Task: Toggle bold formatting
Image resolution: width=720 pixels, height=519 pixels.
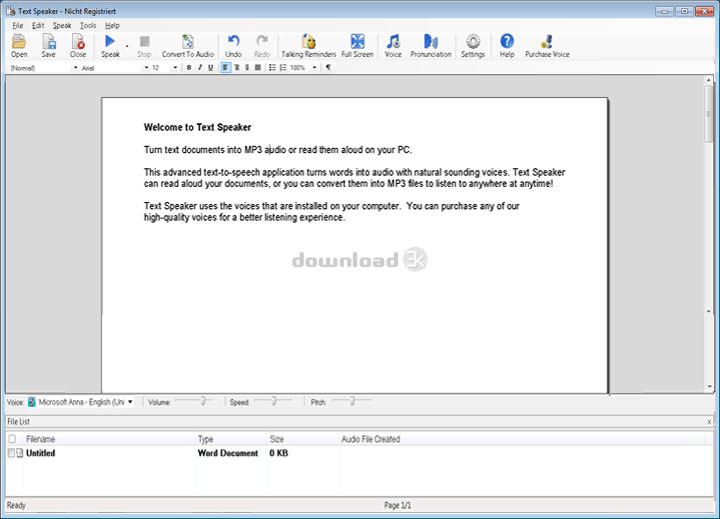Action: (189, 68)
